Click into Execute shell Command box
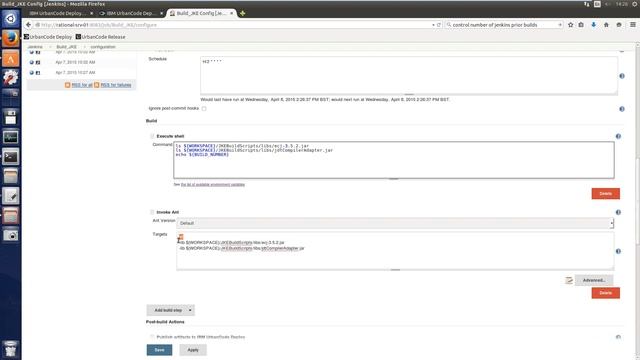Screen dimensions: 640x360 point(394,160)
